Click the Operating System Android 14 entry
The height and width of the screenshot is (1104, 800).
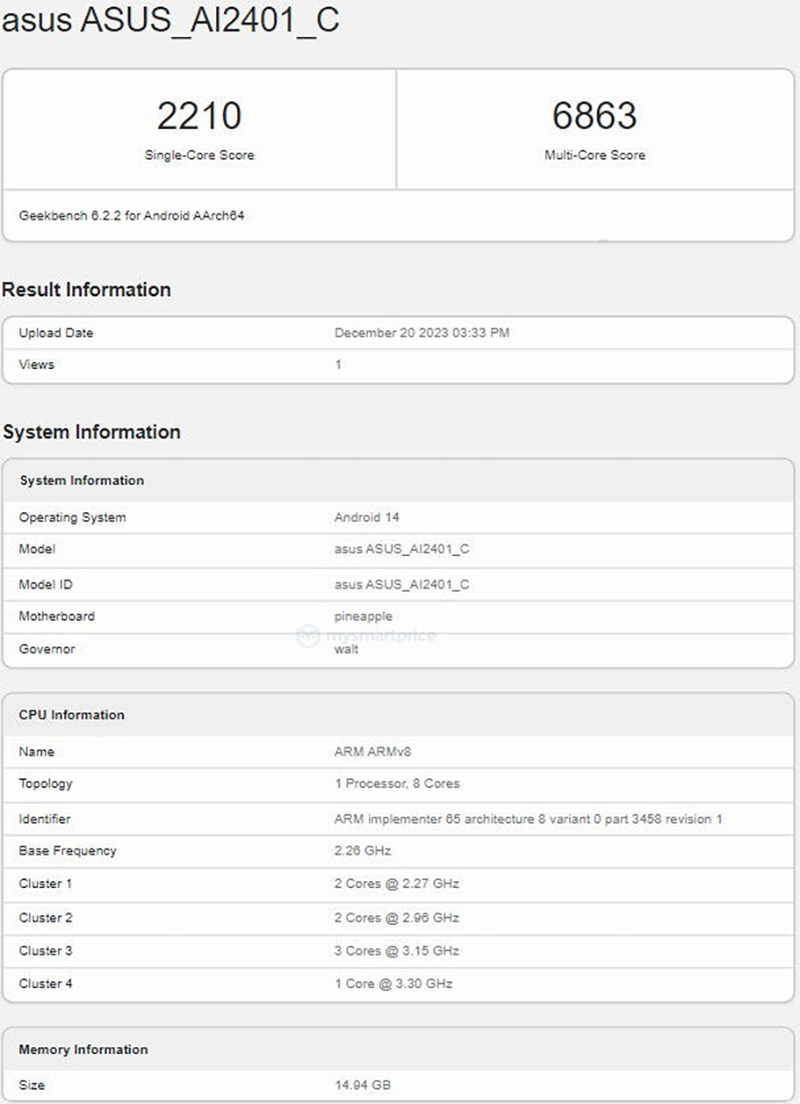(x=363, y=517)
